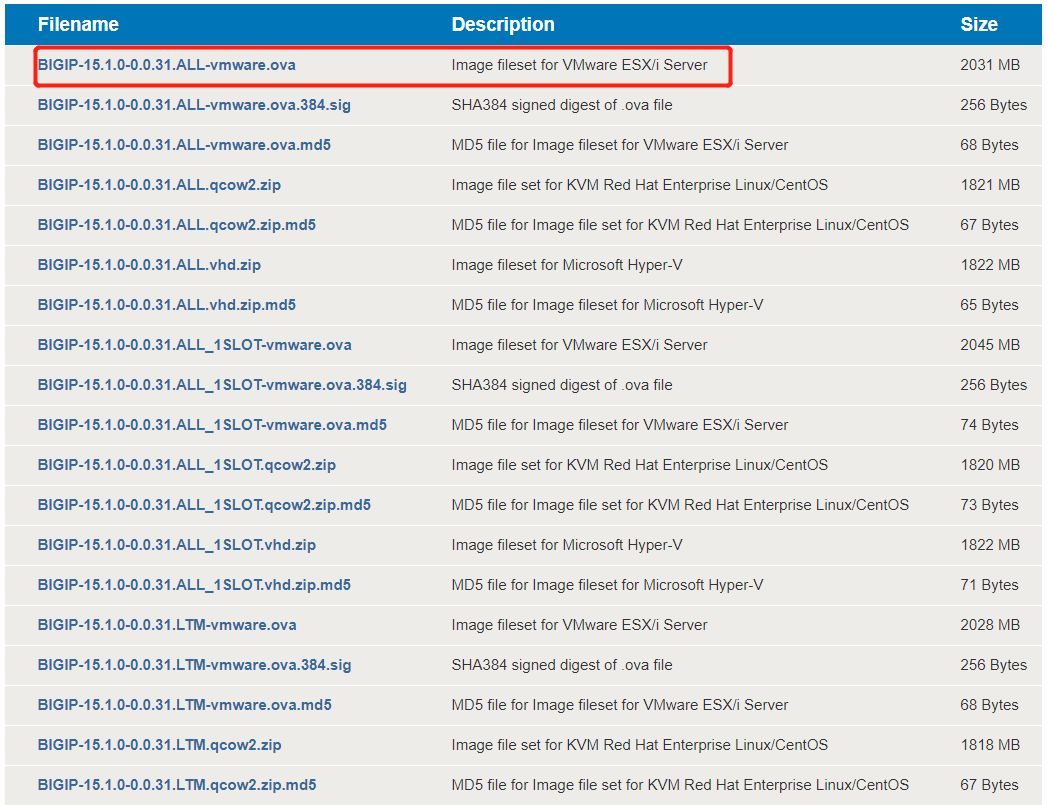Image resolution: width=1047 pixels, height=805 pixels.
Task: Open ALL_1SLOT.qcow2.zip.md5 link
Action: click(x=204, y=505)
